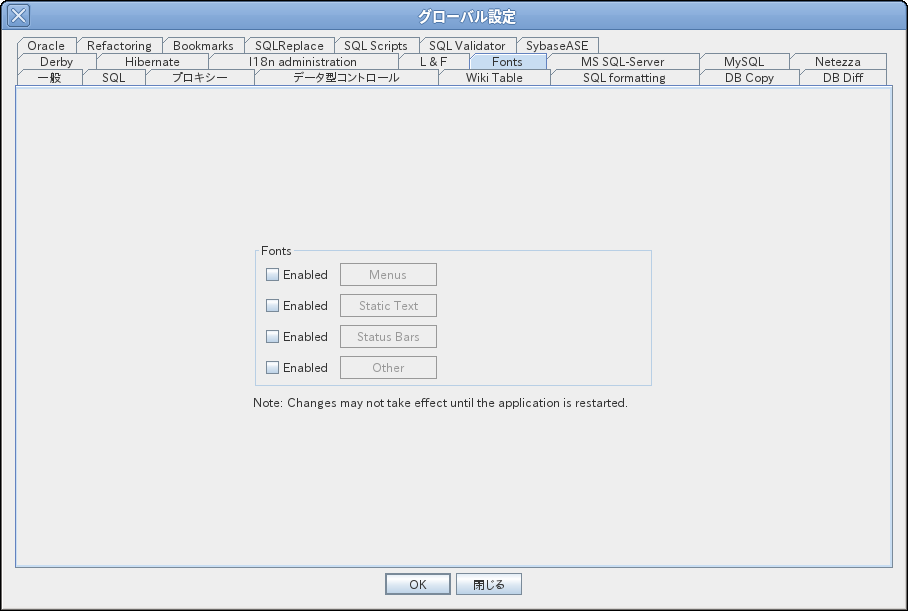The image size is (908, 611).
Task: Switch to the SybaseASE tab
Action: tap(557, 45)
